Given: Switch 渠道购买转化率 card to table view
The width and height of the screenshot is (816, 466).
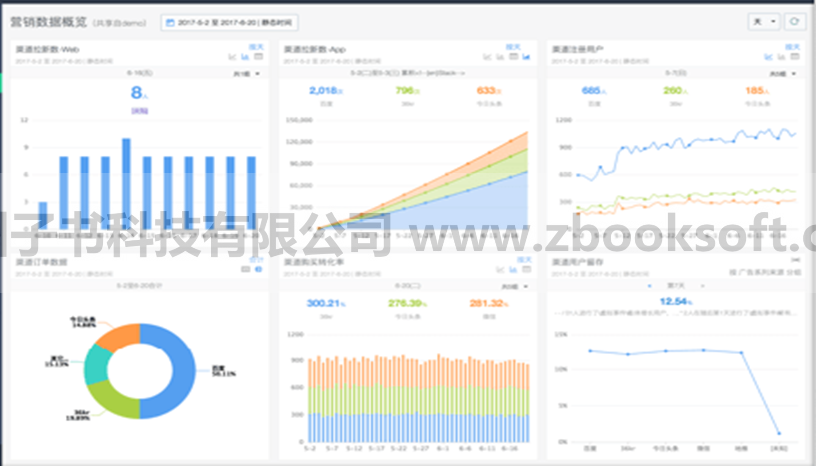Looking at the screenshot, I should [x=527, y=269].
